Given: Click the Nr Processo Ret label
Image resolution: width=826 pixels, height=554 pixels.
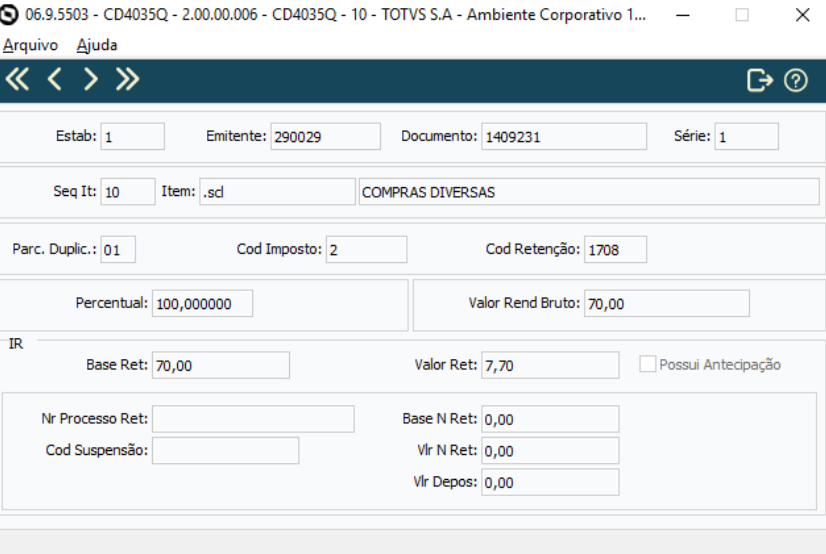Looking at the screenshot, I should [x=94, y=419].
